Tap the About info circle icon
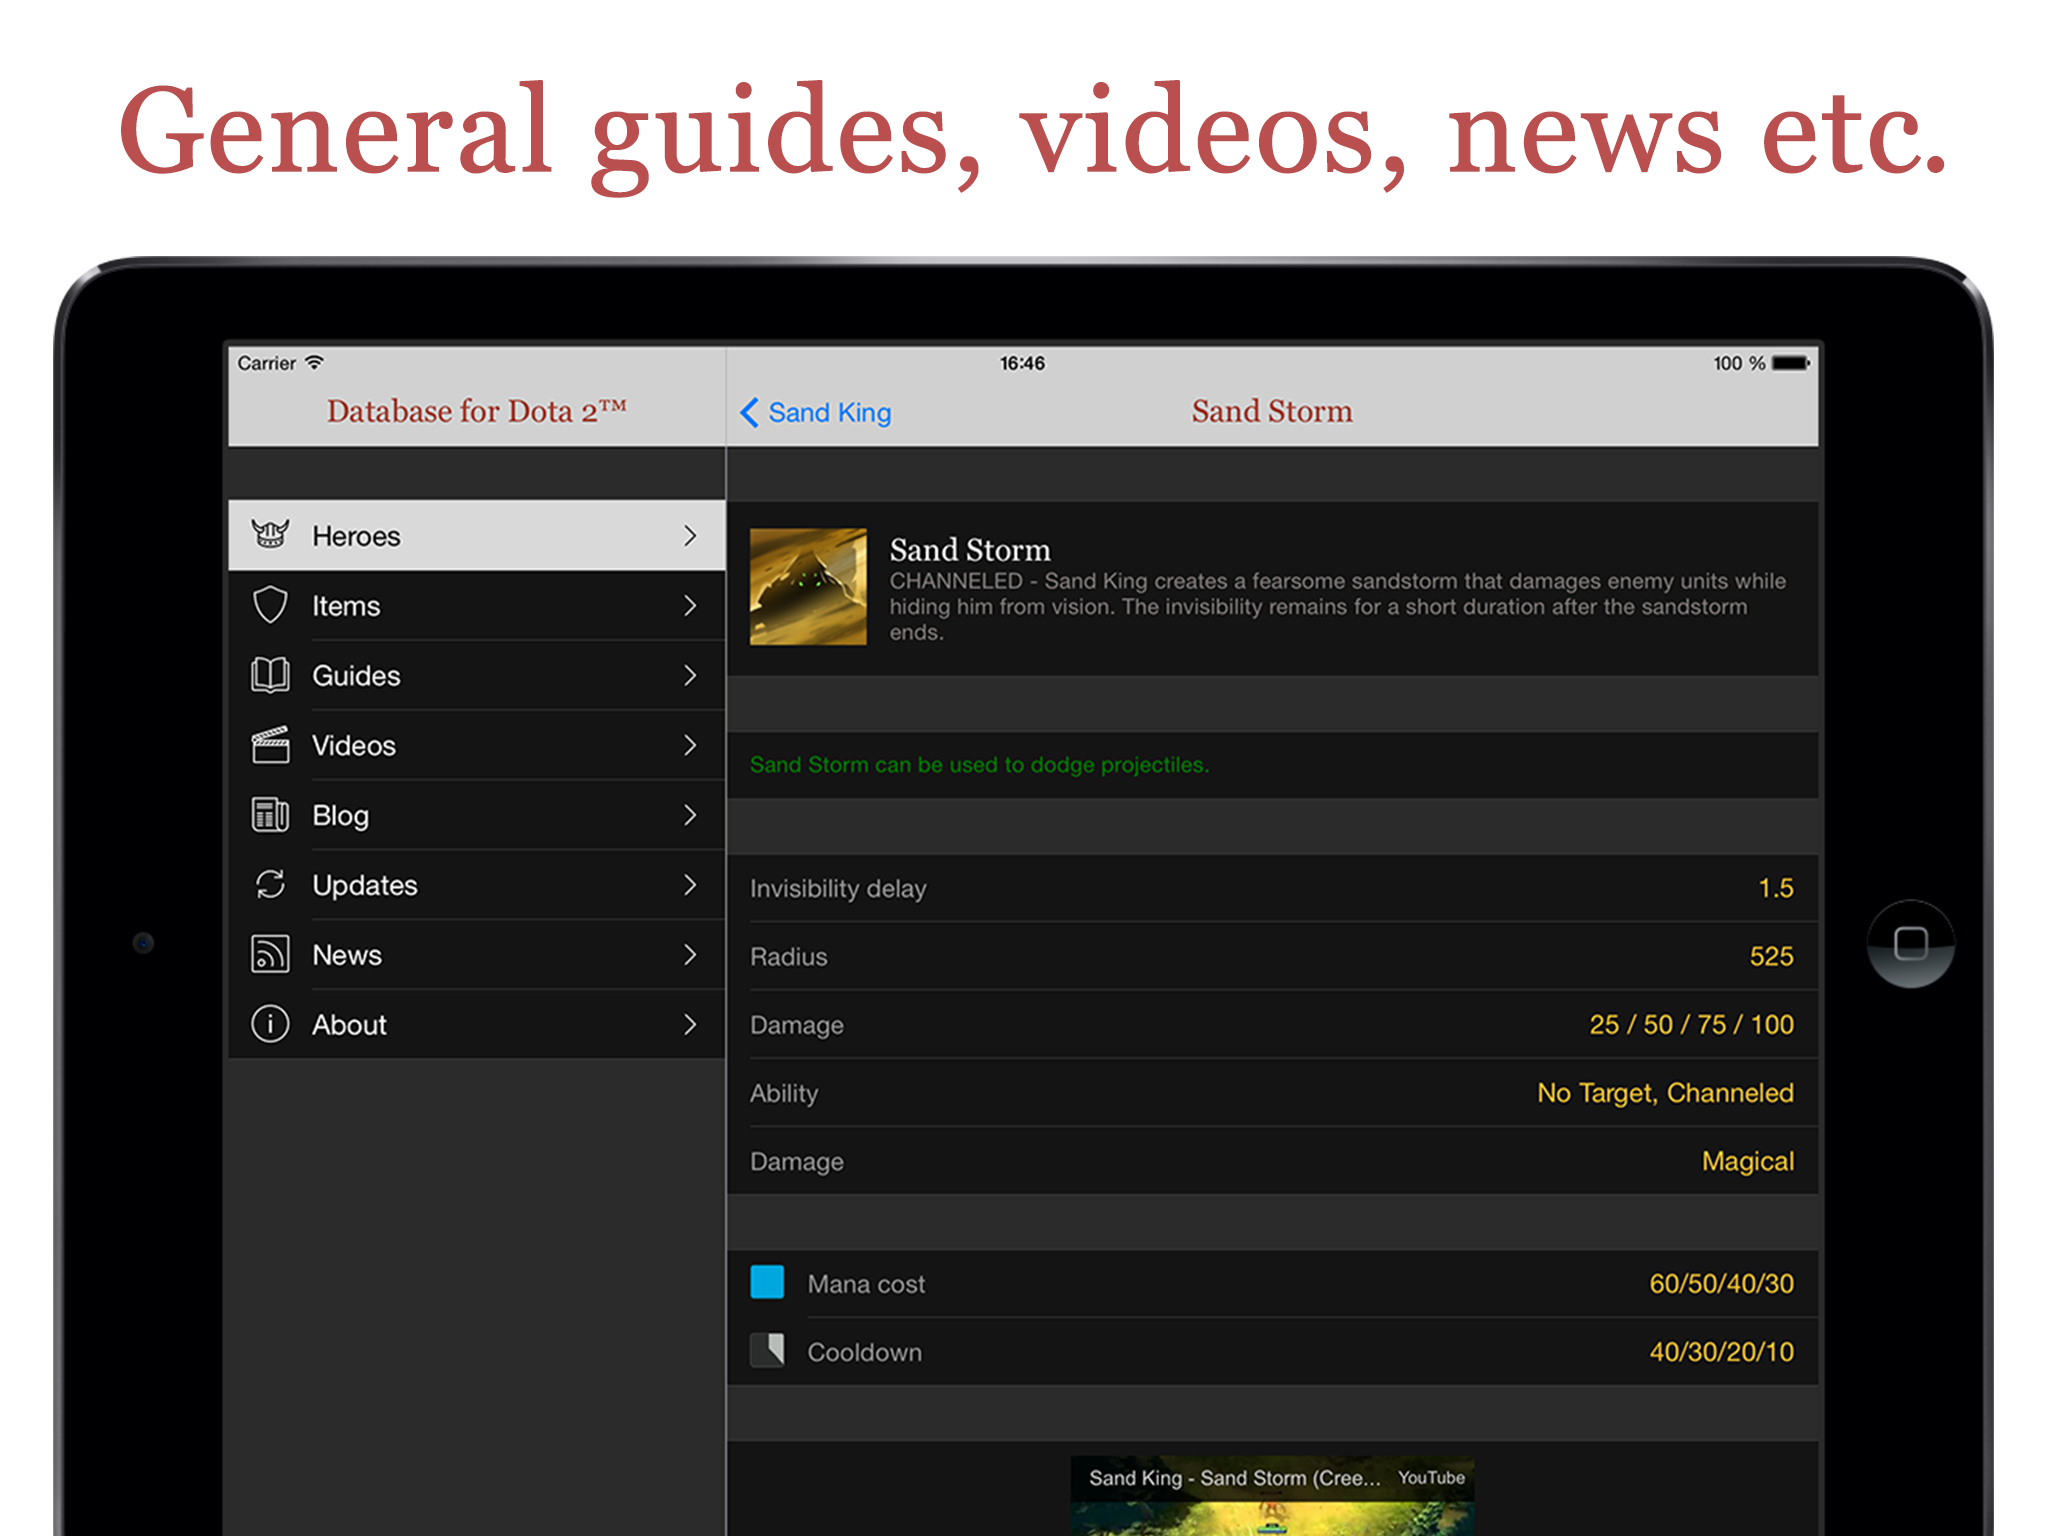Screen dimensions: 2048x1536 click(x=270, y=1024)
